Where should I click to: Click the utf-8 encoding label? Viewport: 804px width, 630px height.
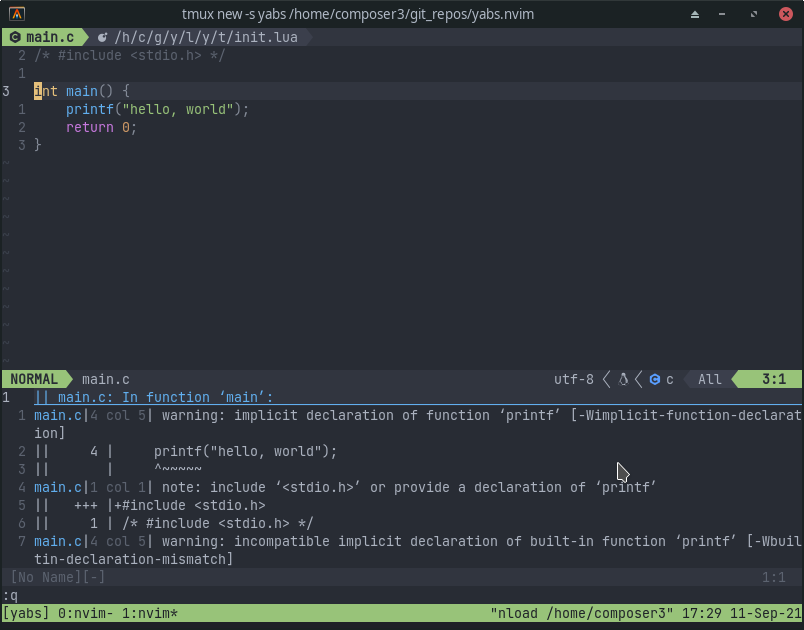click(x=574, y=379)
